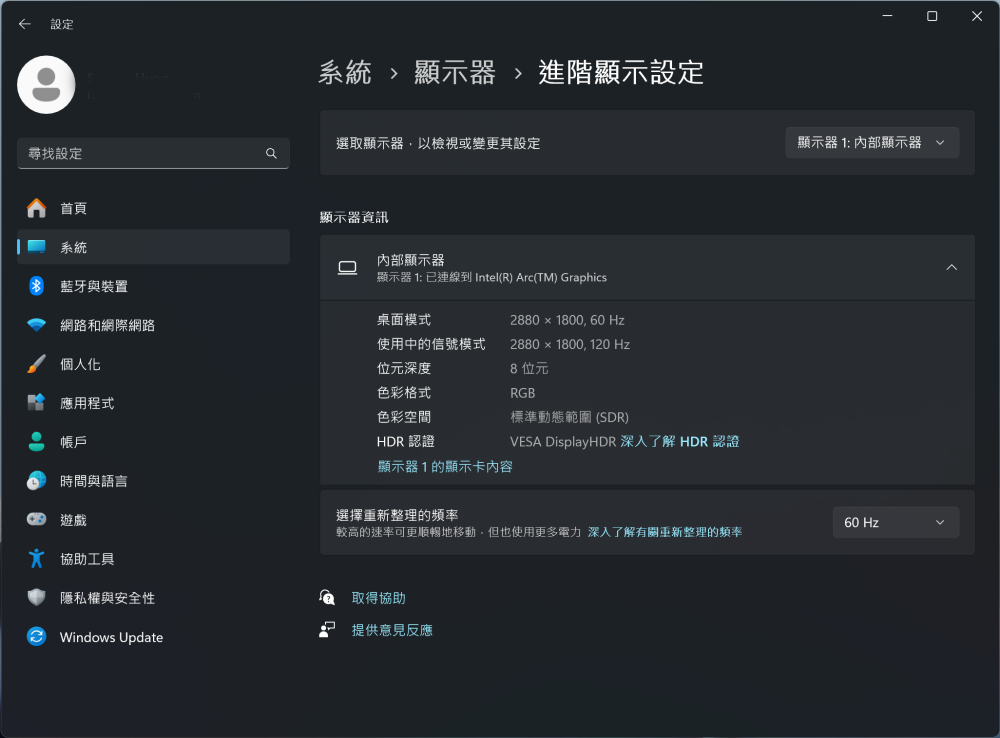Viewport: 1000px width, 738px height.
Task: Click the 個人化 paintbrush icon
Action: pyautogui.click(x=37, y=364)
